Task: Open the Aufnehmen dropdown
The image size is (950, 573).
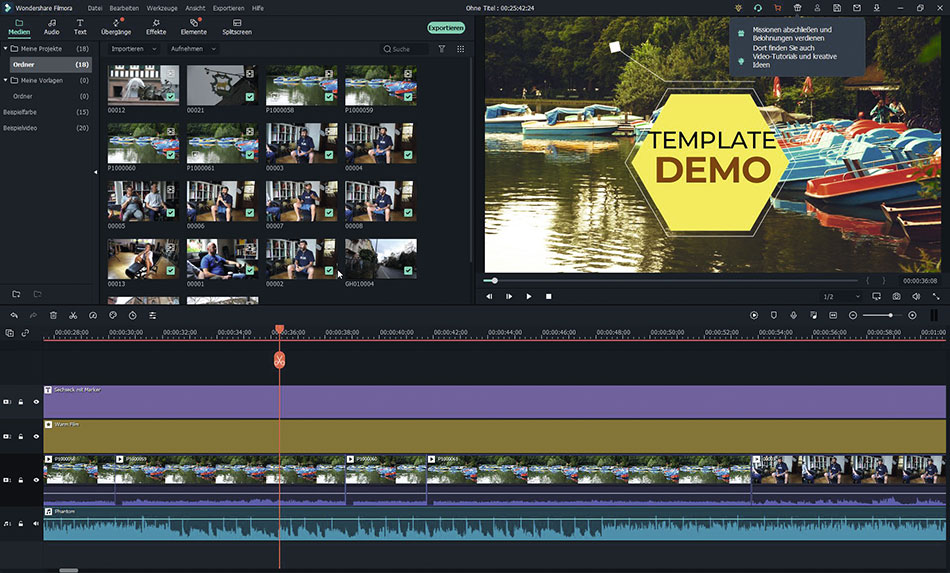Action: (x=193, y=49)
